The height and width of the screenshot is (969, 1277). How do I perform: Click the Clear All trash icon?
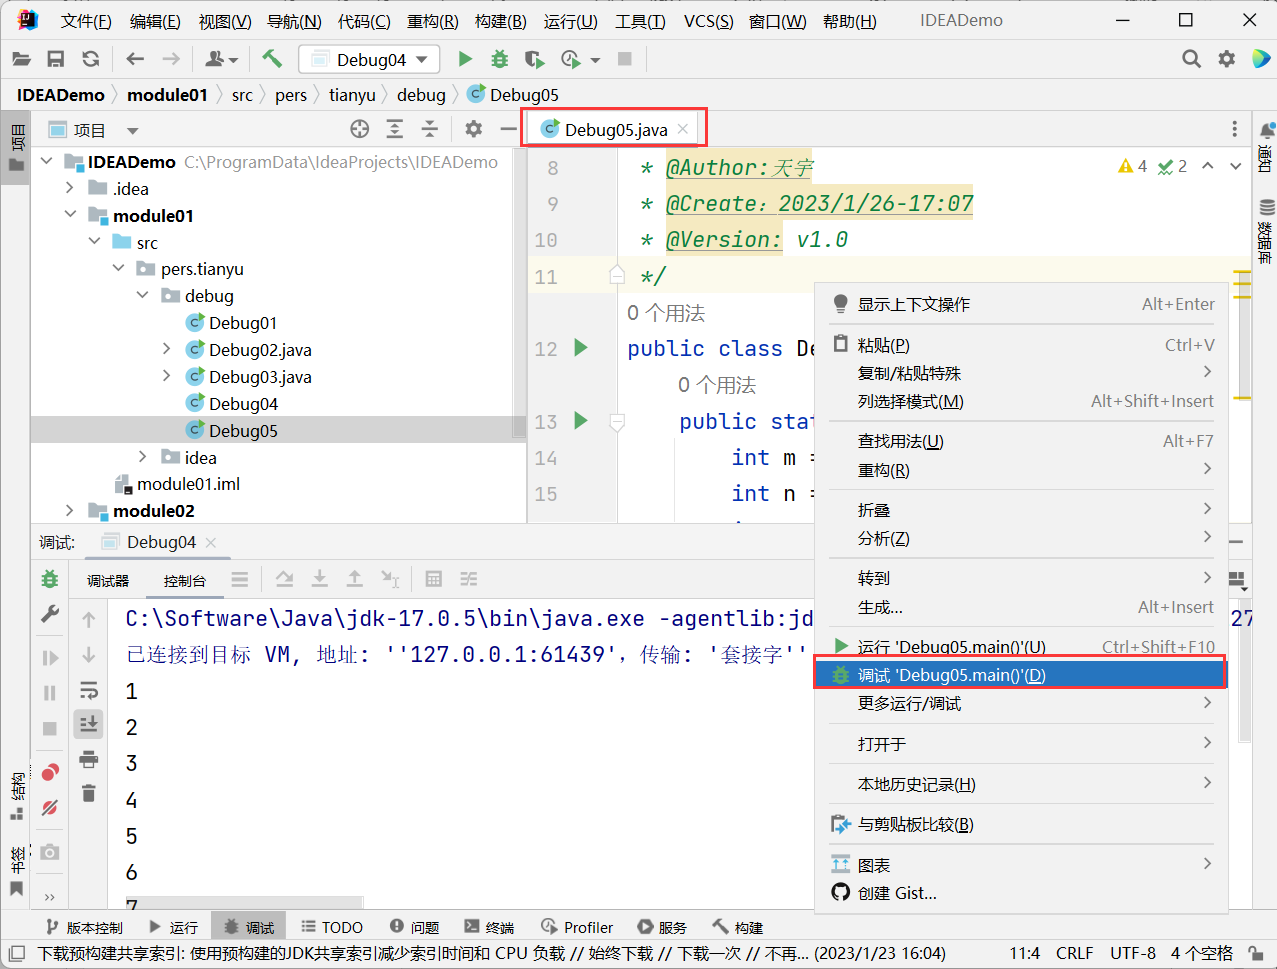(89, 793)
